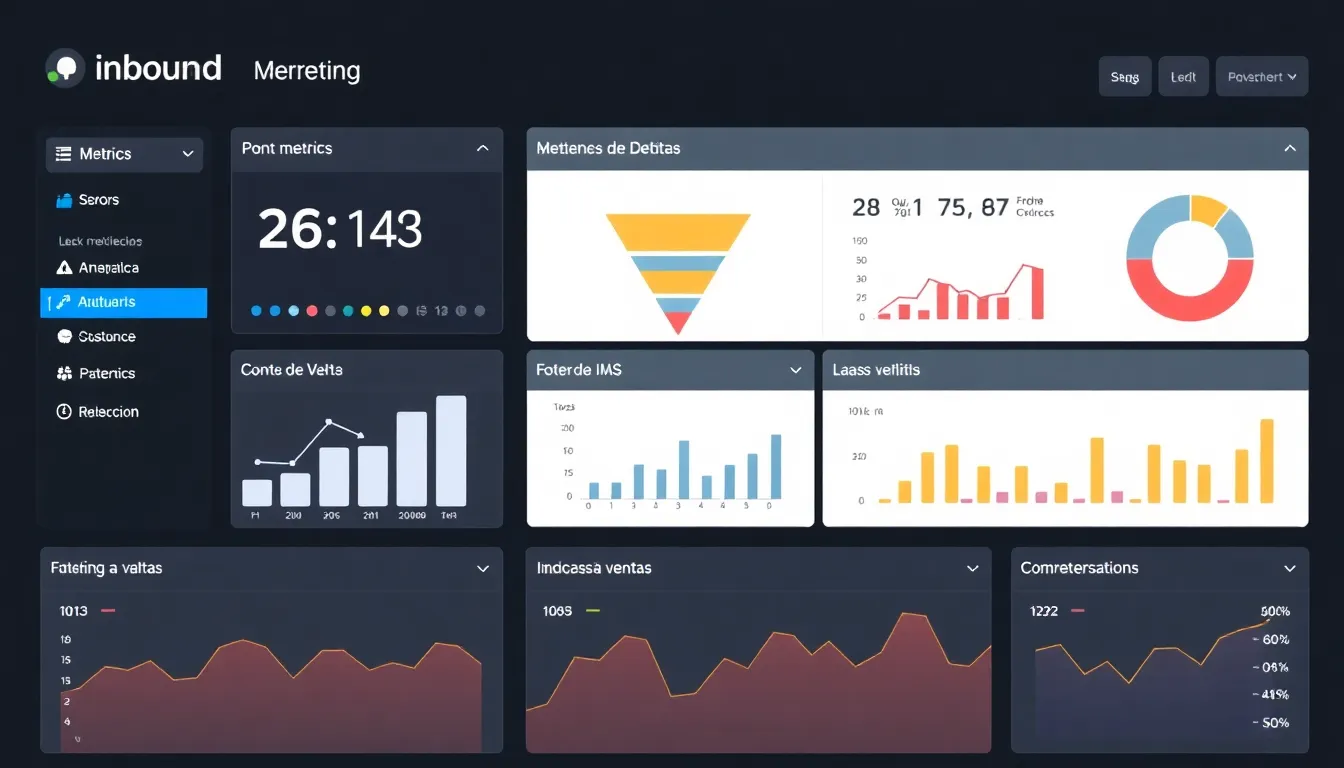Click the Releccion clock icon
The image size is (1344, 768).
pos(64,411)
